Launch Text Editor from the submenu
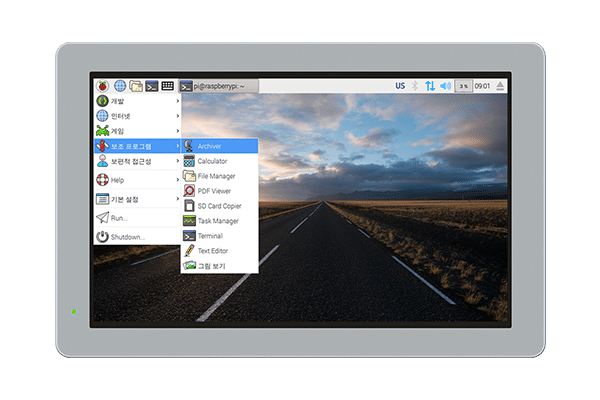This screenshot has width=600, height=400. coord(220,251)
